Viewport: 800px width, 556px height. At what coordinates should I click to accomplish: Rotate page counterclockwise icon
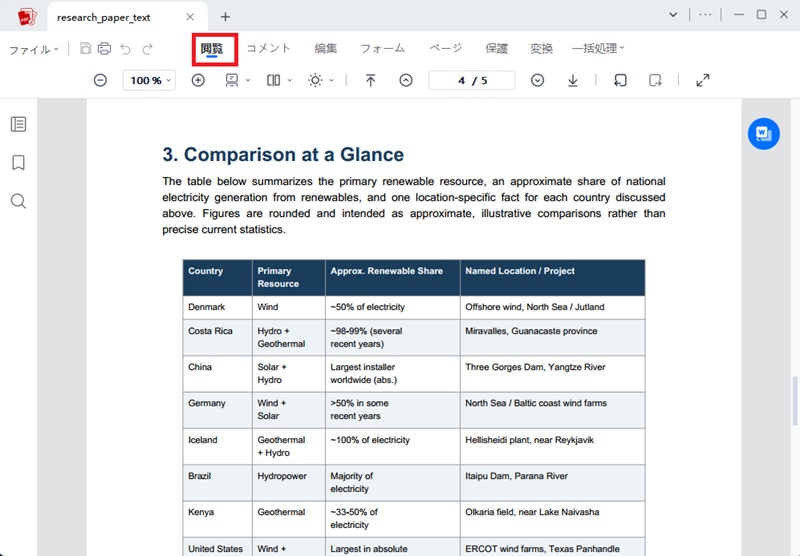click(620, 80)
